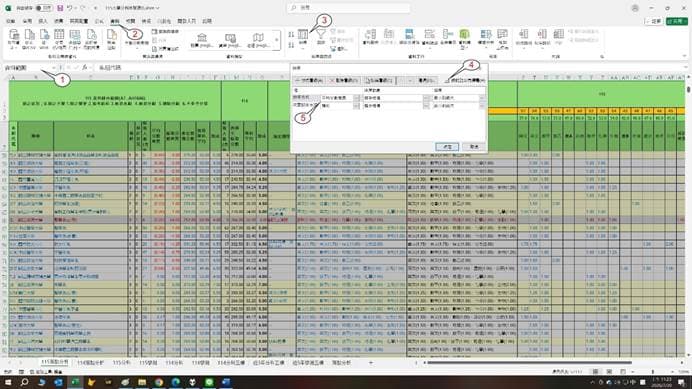Open the Formulas ribbon tab
Screen dimensions: 692x389
(x=99, y=21)
